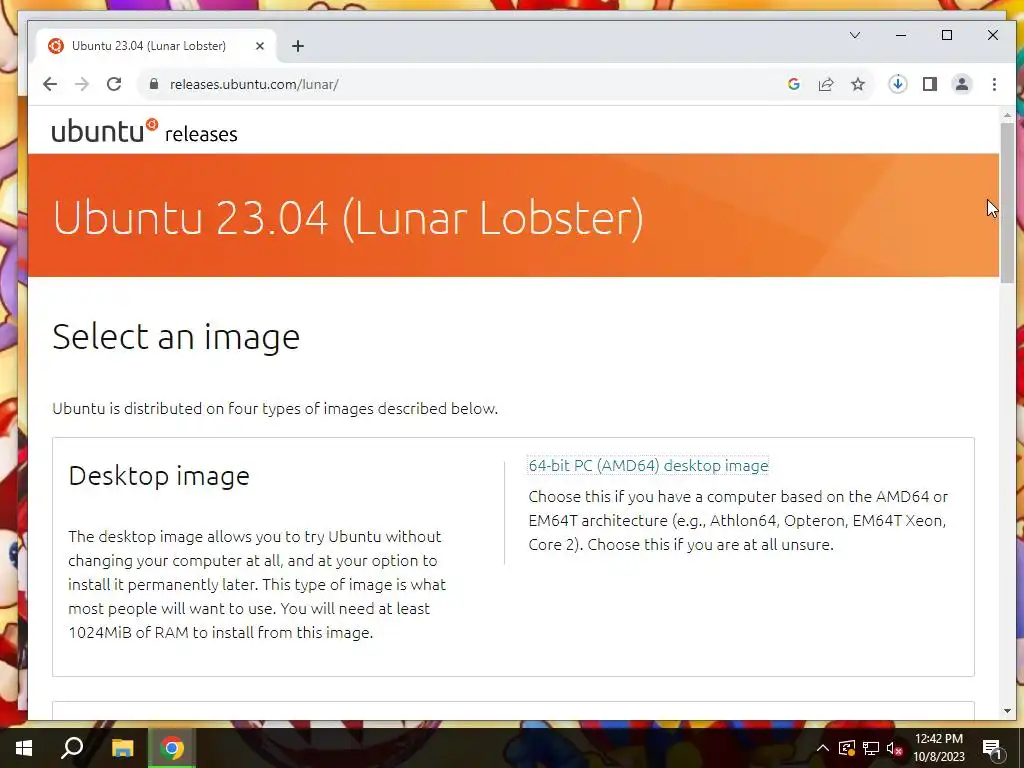Click the Chrome taskbar icon

[172, 748]
